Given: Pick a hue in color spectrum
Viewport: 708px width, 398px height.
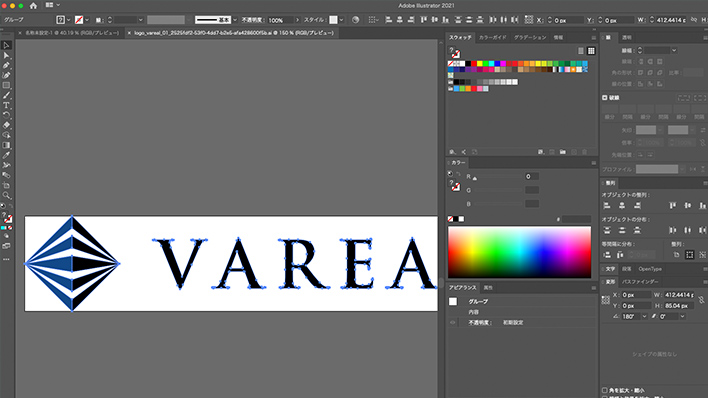Looking at the screenshot, I should click(x=519, y=252).
